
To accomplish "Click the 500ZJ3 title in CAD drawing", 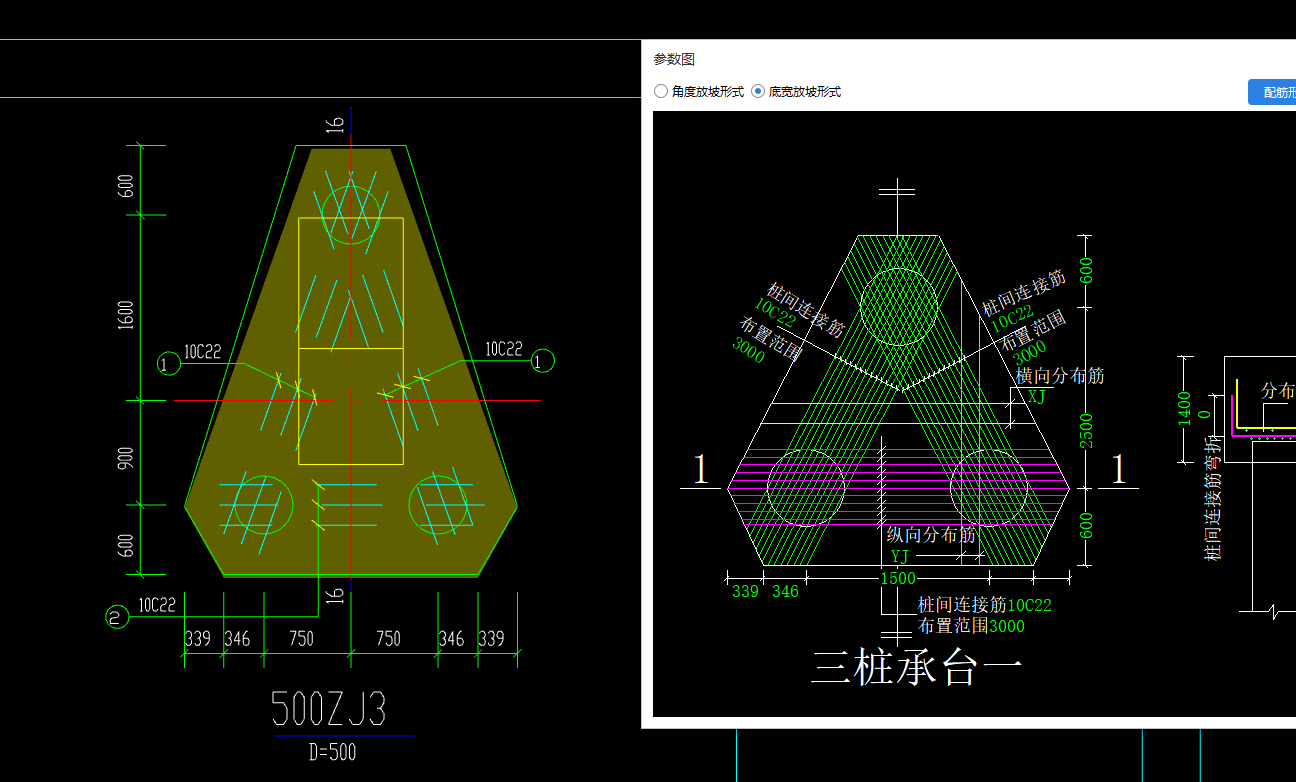I will coord(329,709).
